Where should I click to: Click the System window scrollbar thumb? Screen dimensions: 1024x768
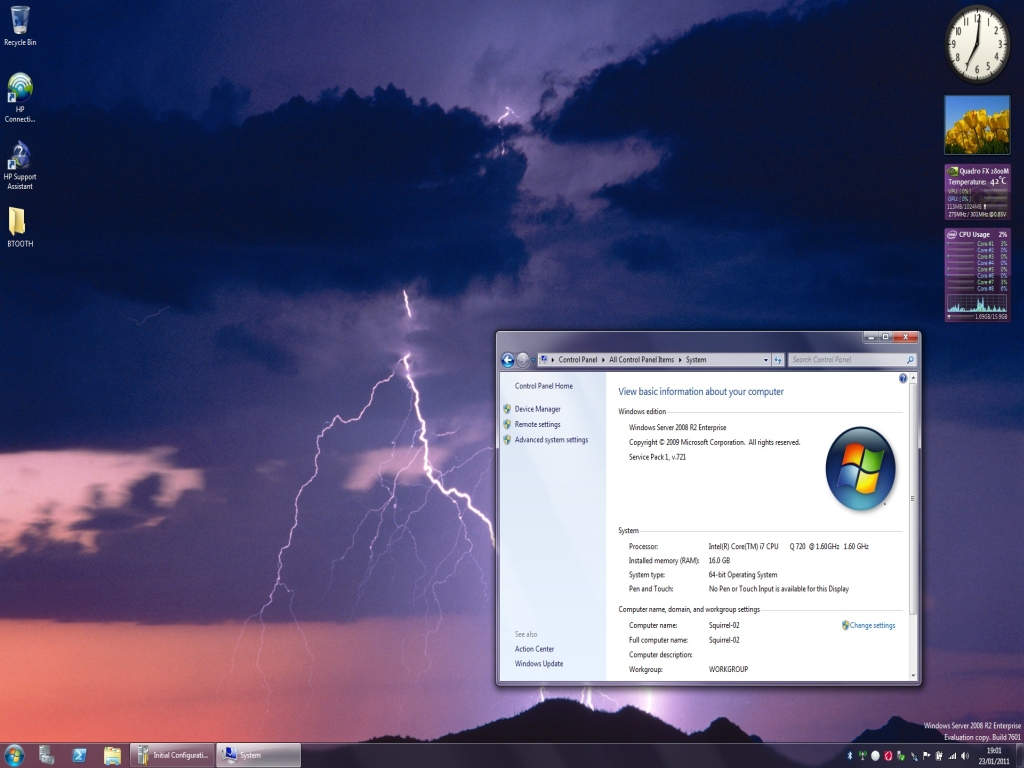913,499
